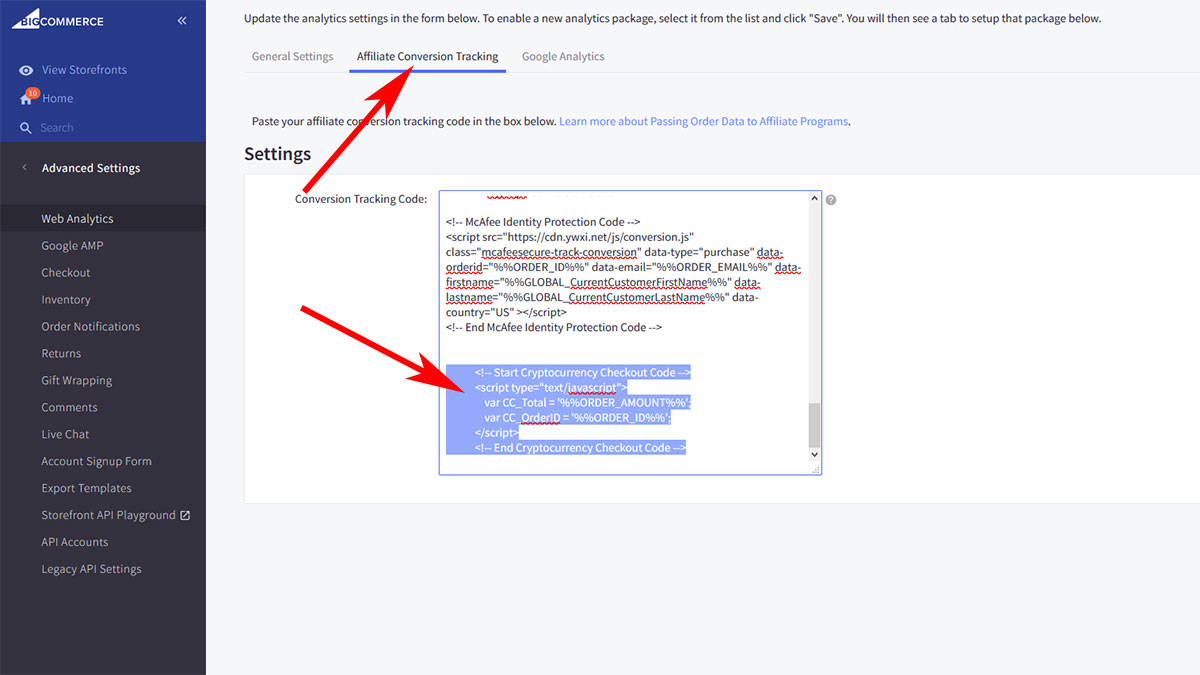Click the textarea scrollbar thumb
The width and height of the screenshot is (1200, 675).
pos(814,425)
